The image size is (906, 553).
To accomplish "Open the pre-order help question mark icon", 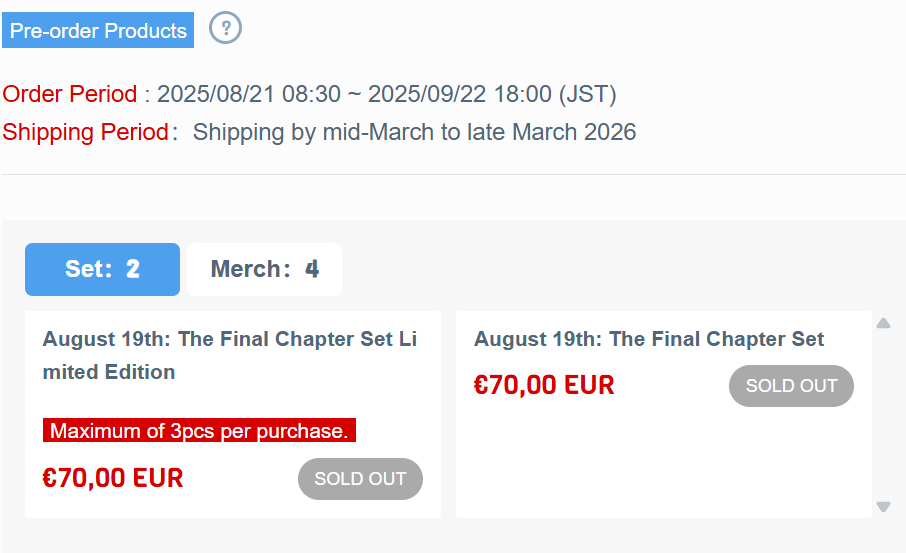I will tap(225, 28).
